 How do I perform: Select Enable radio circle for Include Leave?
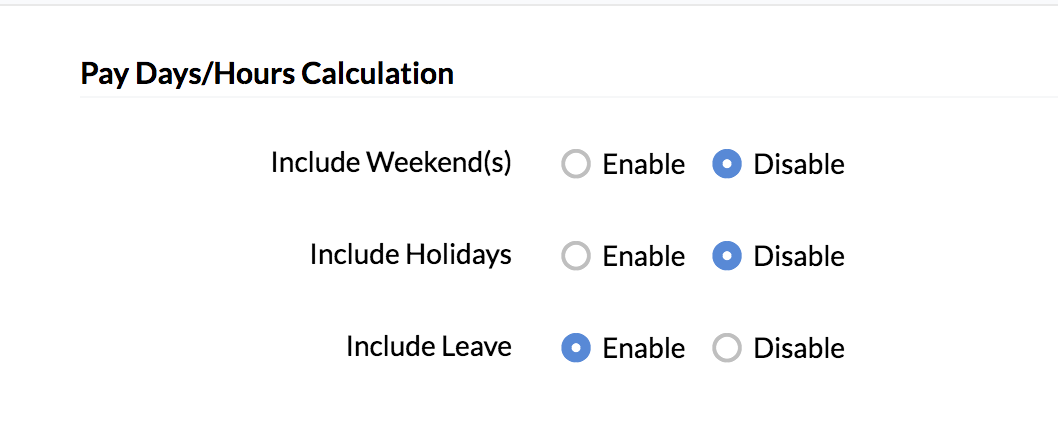pos(576,348)
